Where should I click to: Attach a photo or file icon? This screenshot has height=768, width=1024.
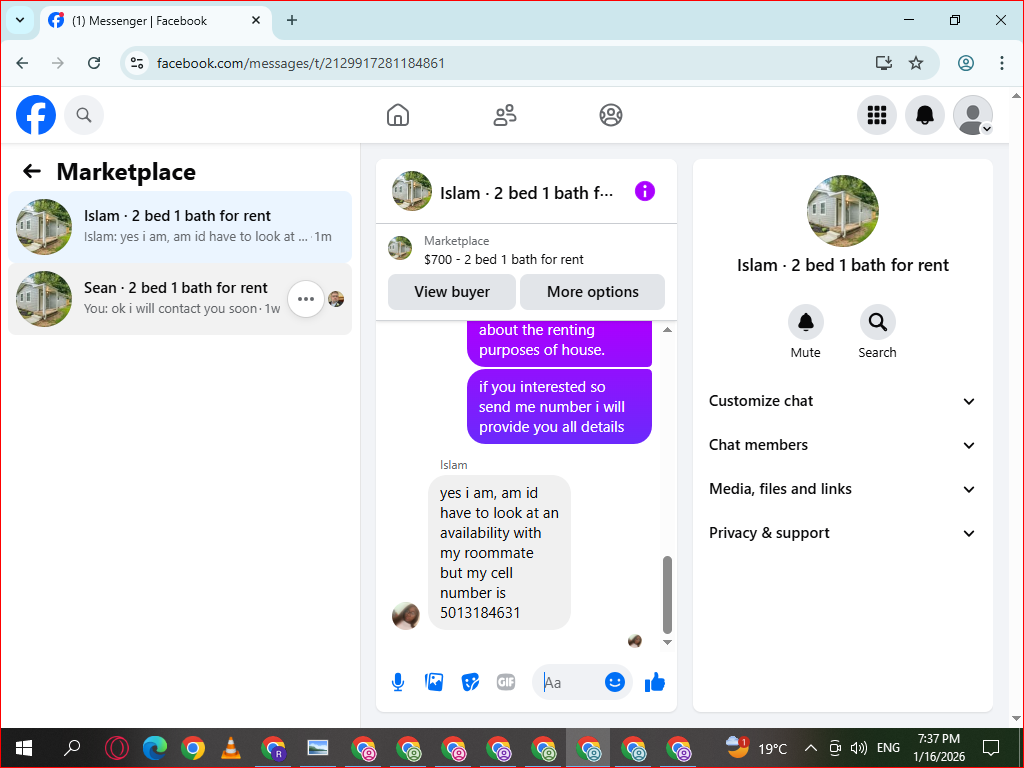point(434,682)
